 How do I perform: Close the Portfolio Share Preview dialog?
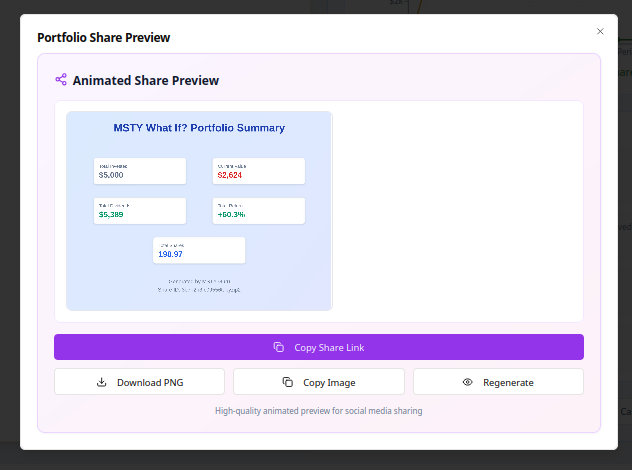tap(600, 32)
